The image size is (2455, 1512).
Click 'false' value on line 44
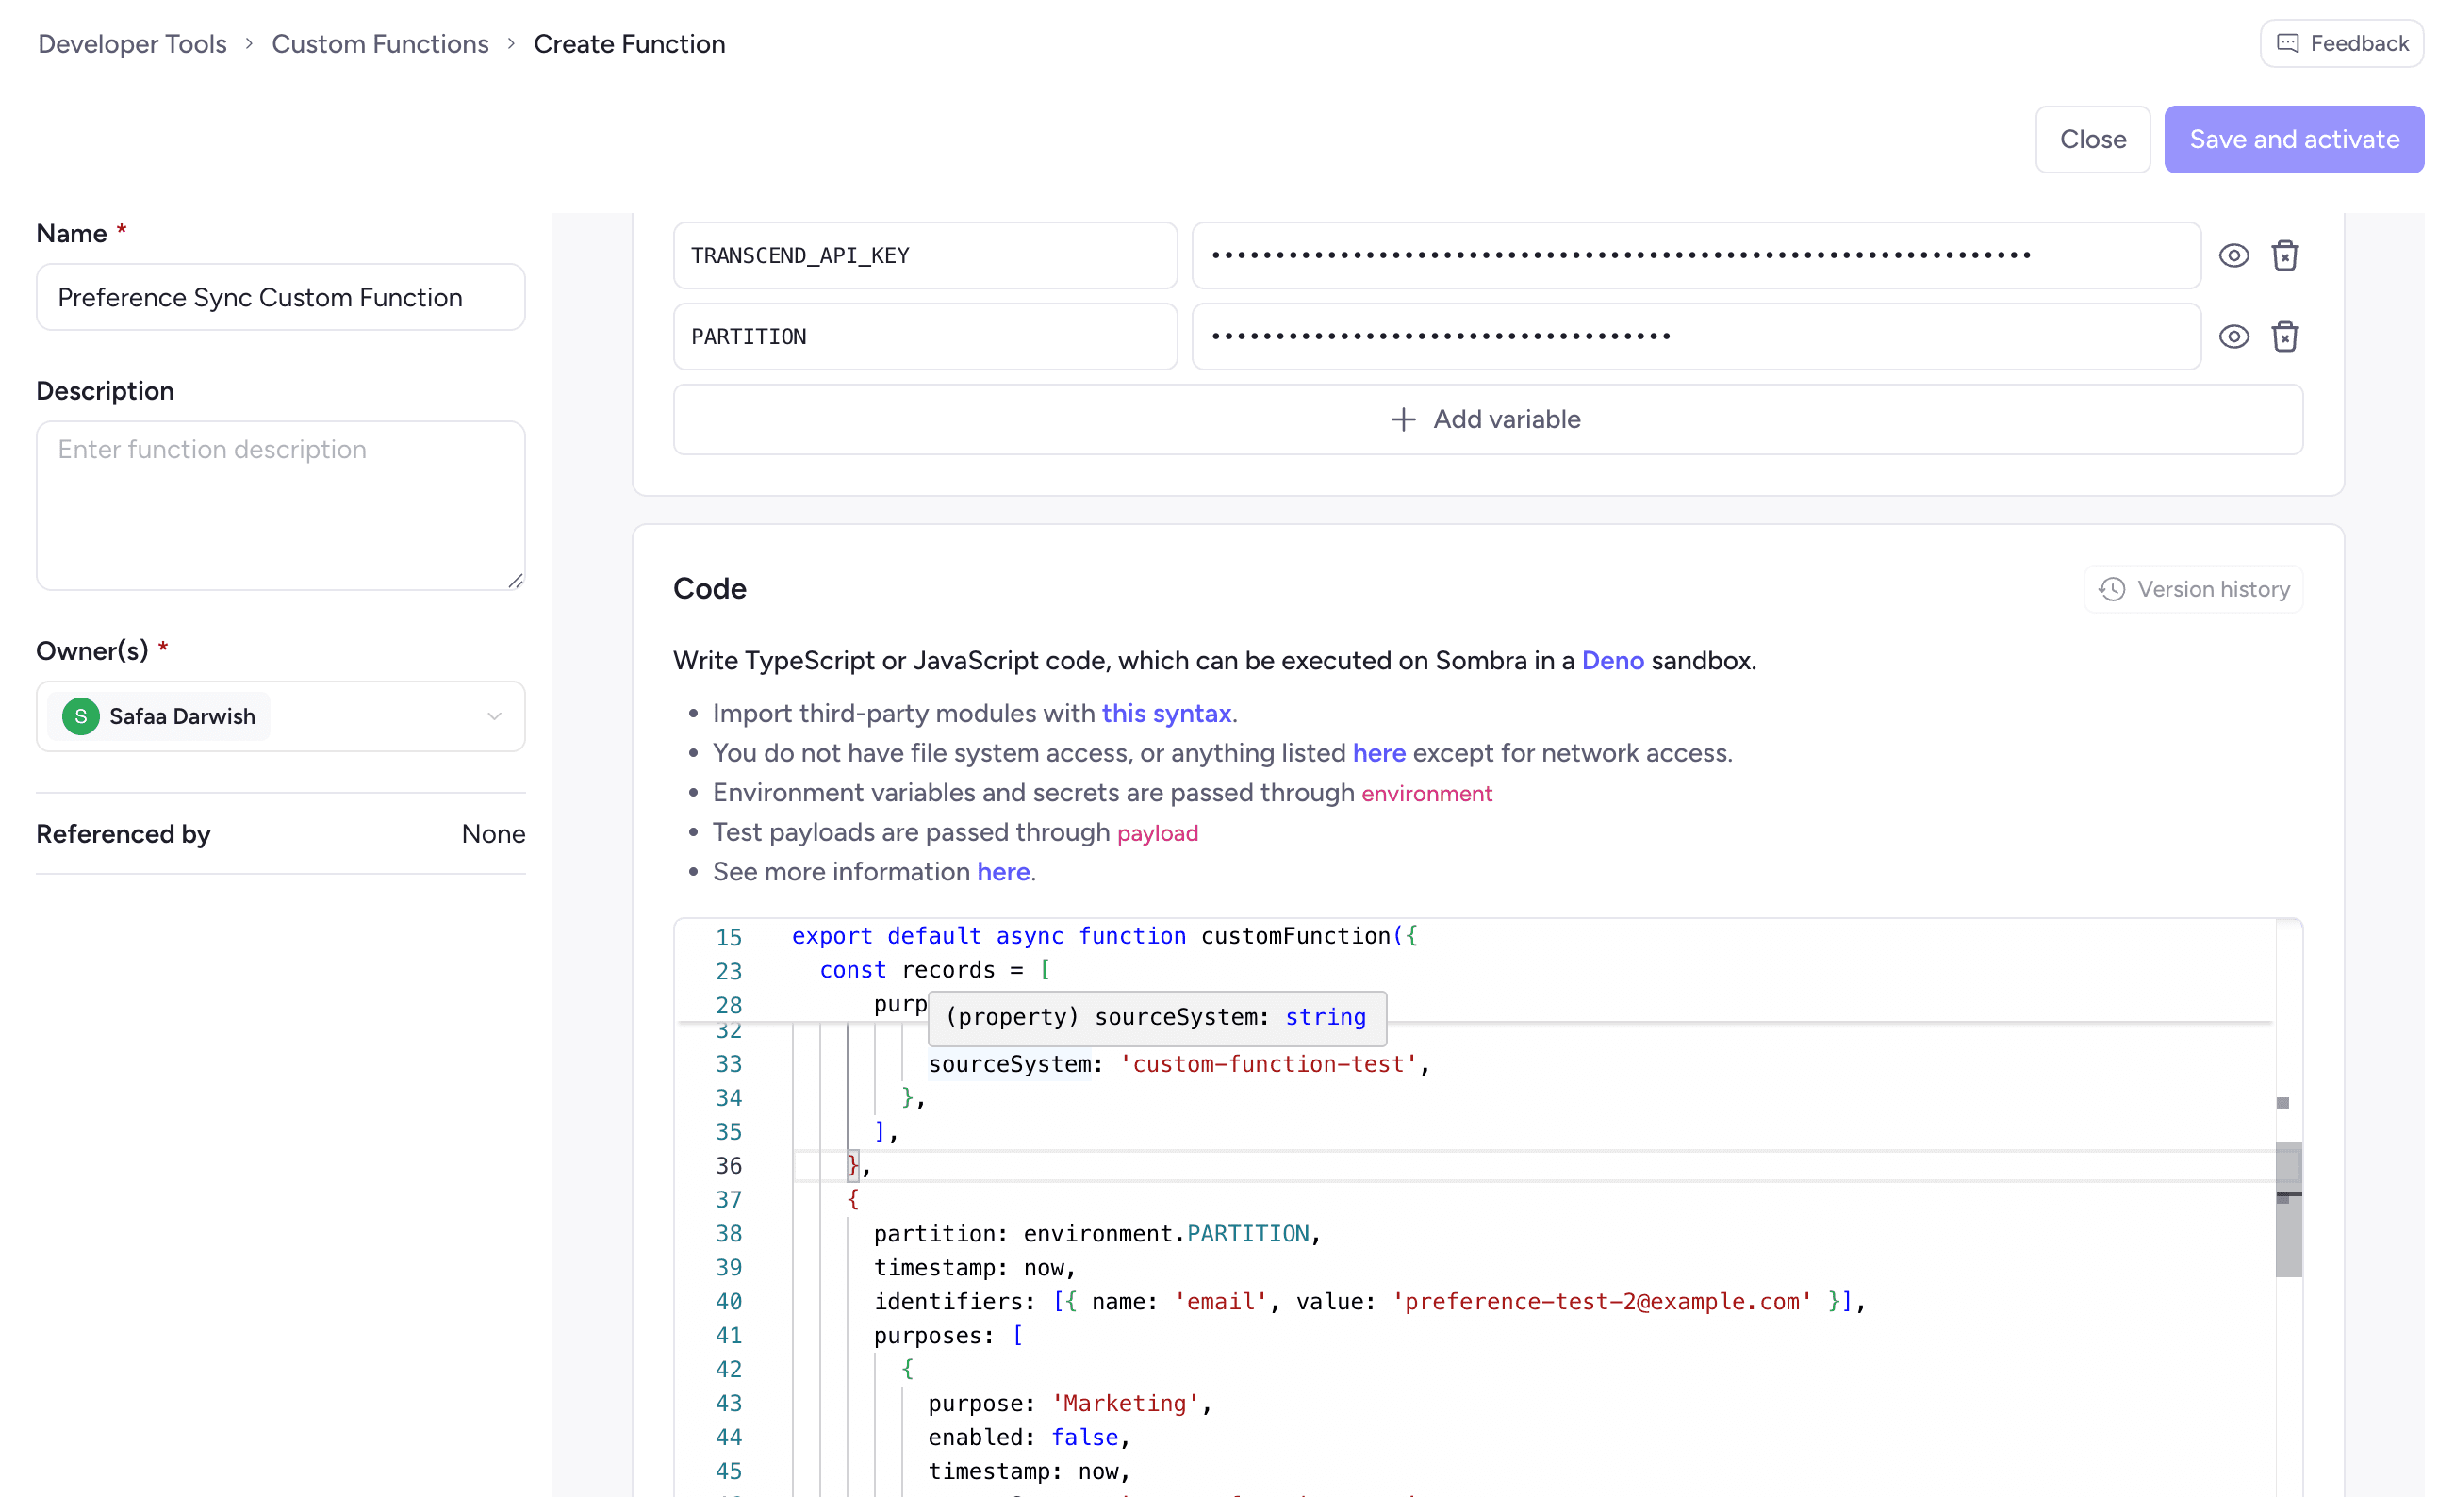1084,1437
